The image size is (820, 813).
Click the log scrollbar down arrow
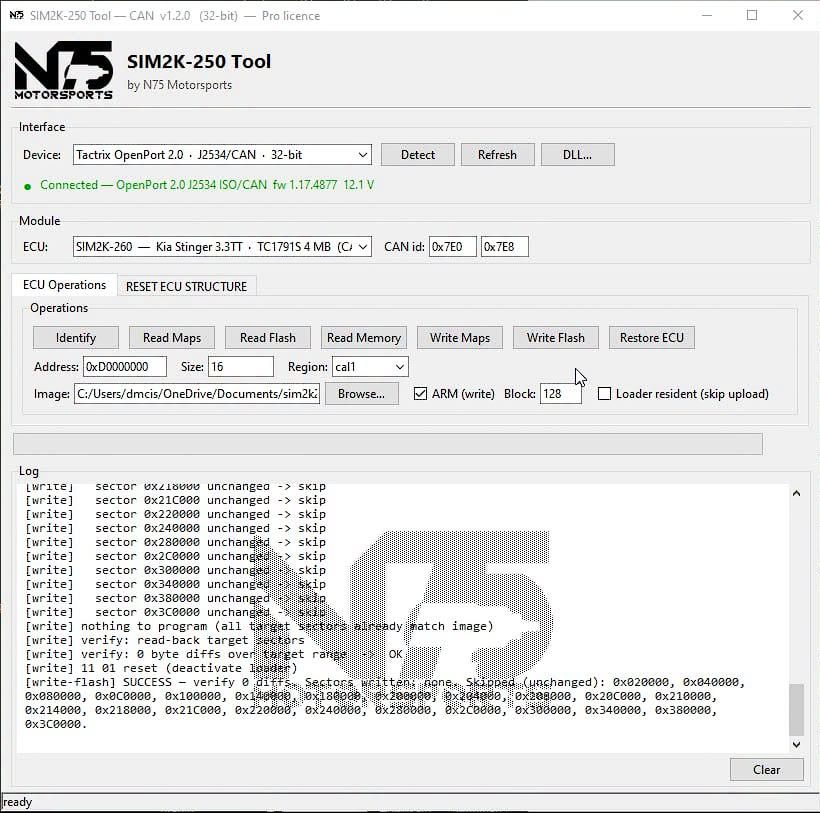click(796, 745)
